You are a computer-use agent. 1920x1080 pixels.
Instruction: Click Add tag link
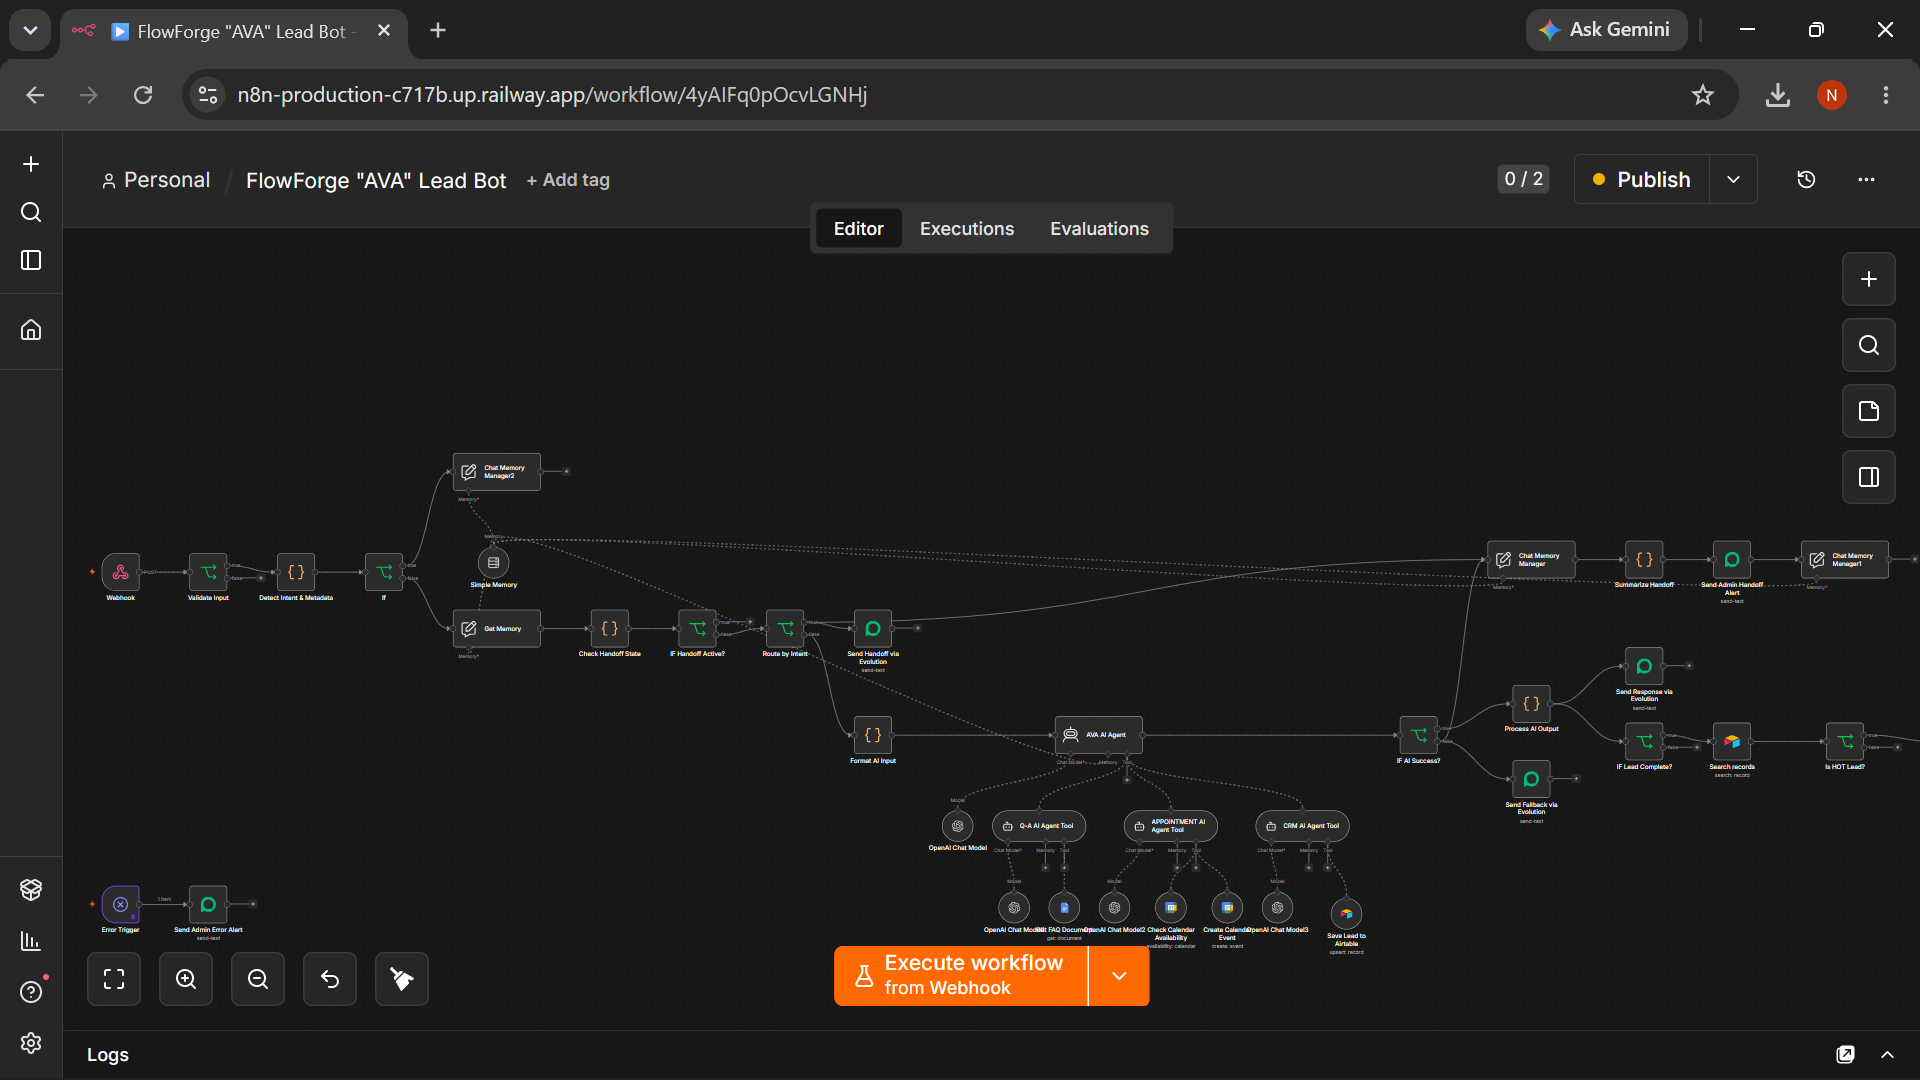pos(568,180)
